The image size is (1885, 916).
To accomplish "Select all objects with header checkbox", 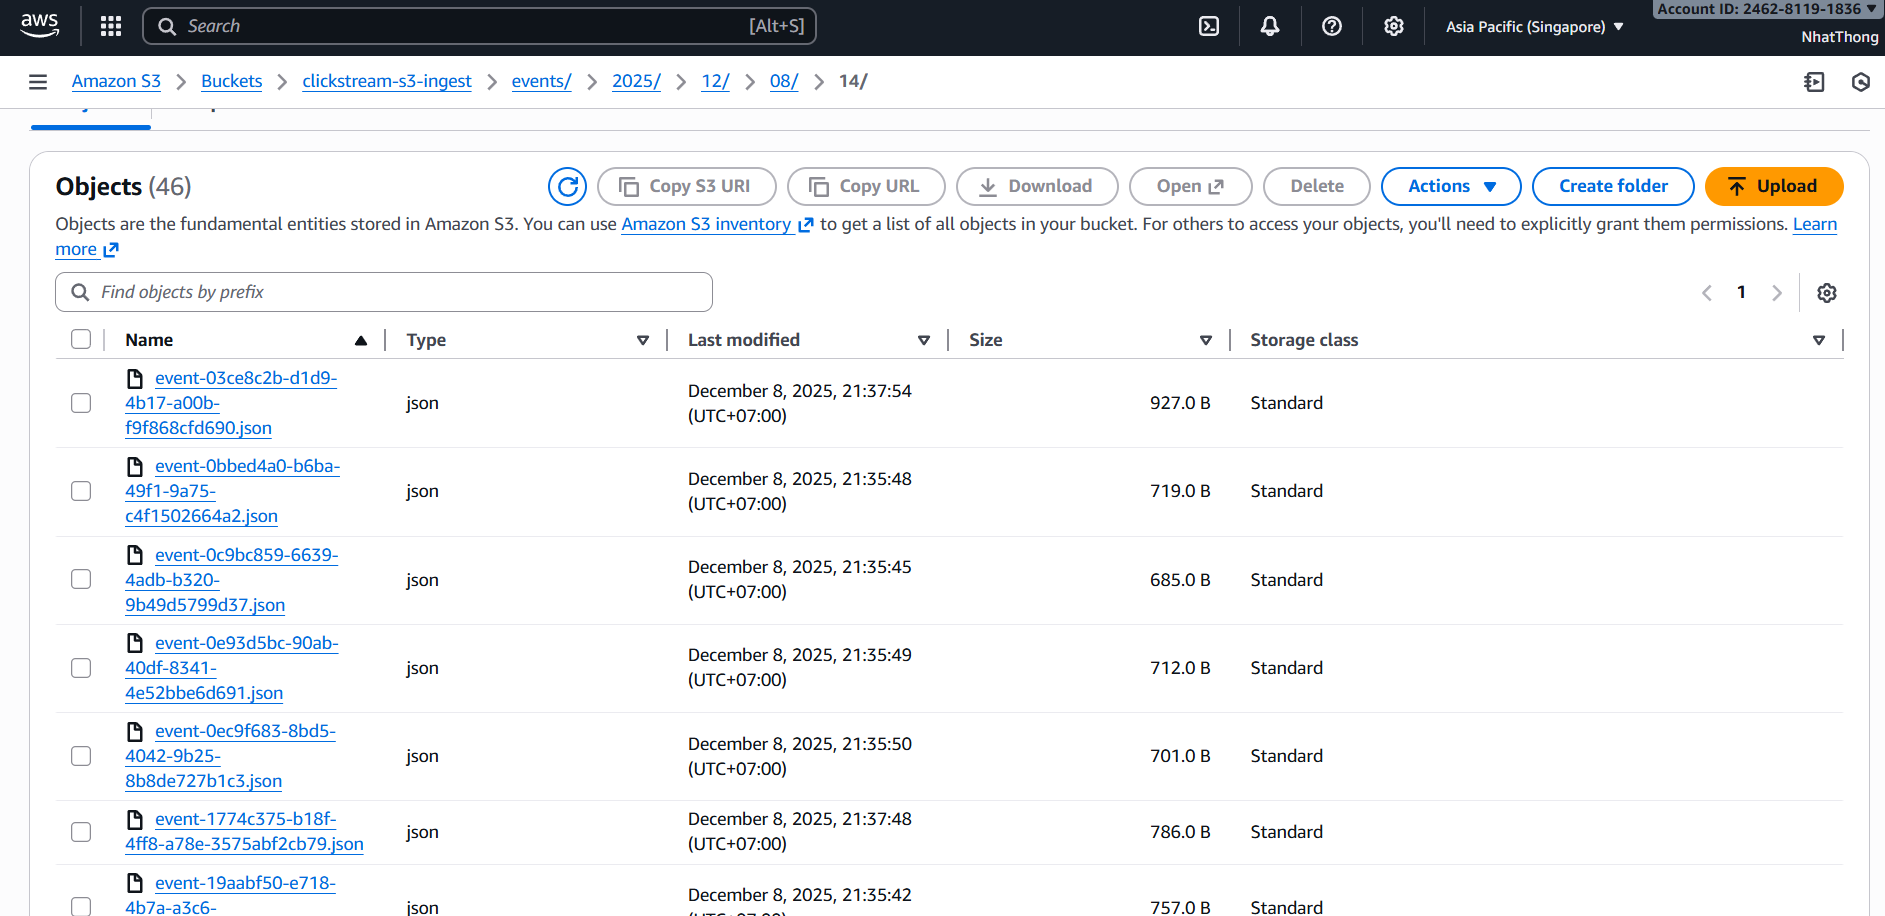I will (81, 340).
